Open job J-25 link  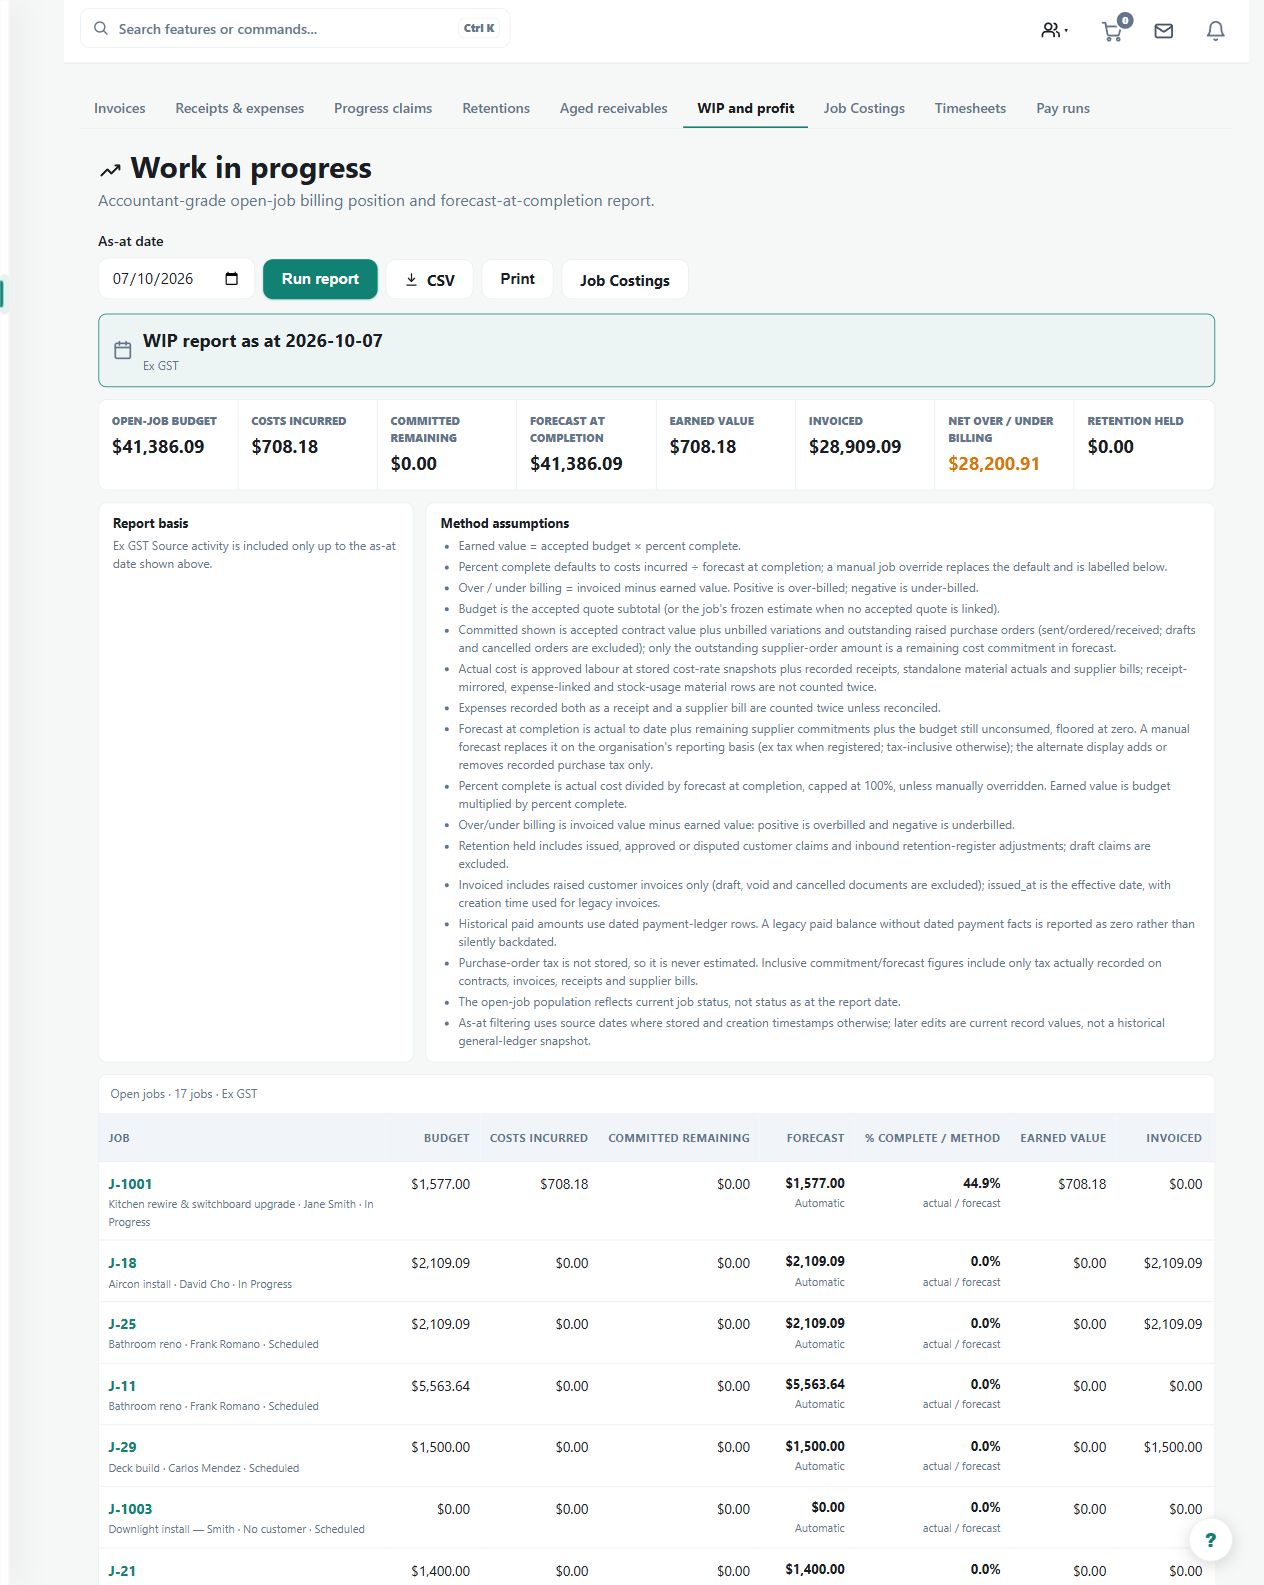pyautogui.click(x=122, y=1324)
